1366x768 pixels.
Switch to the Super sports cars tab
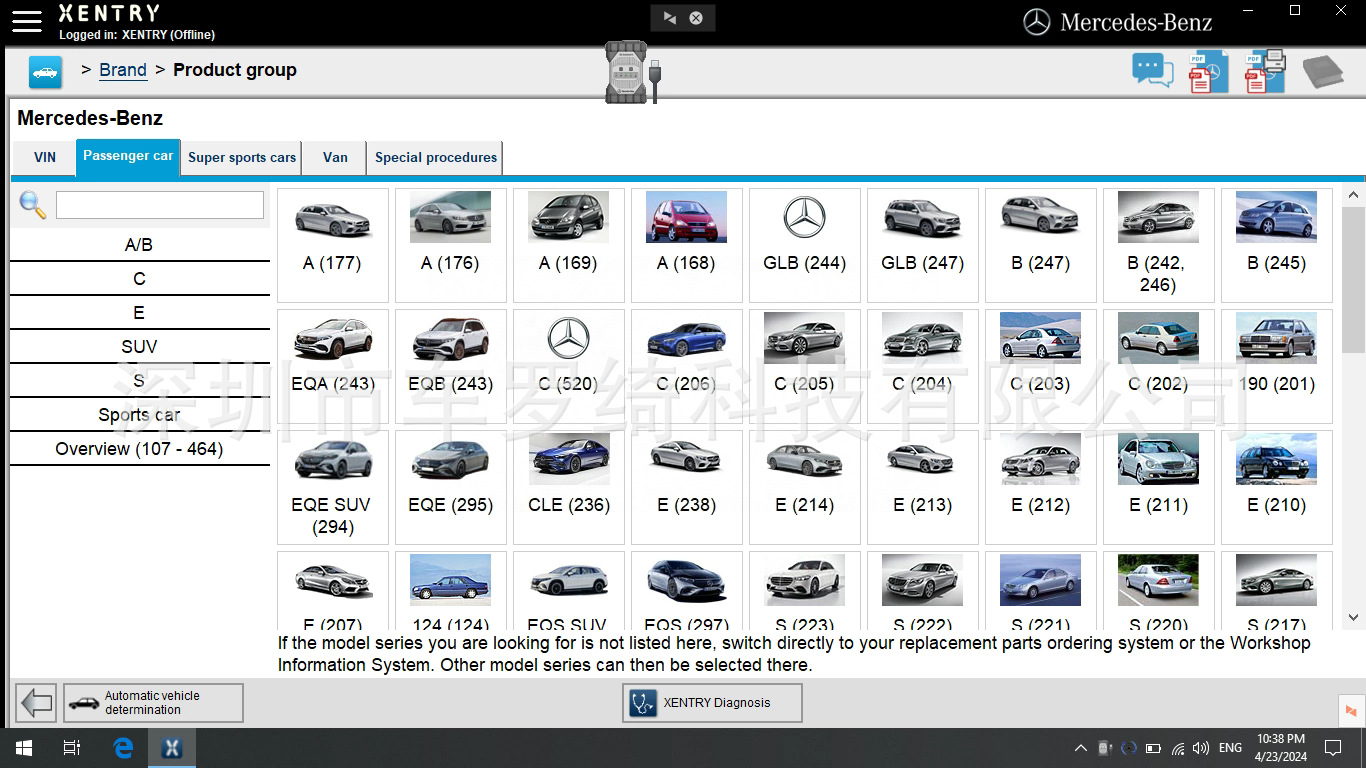[x=242, y=157]
